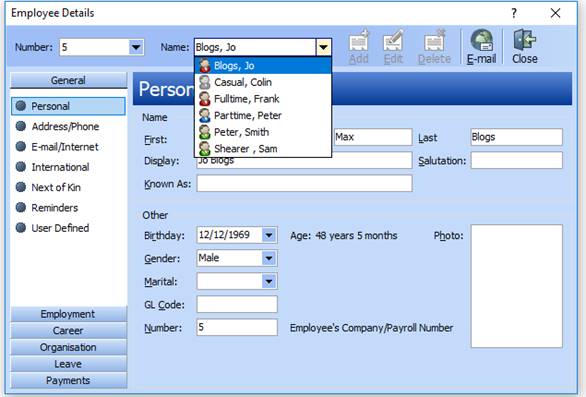The height and width of the screenshot is (397, 586).
Task: Show the Next of Kin page
Action: coord(56,187)
